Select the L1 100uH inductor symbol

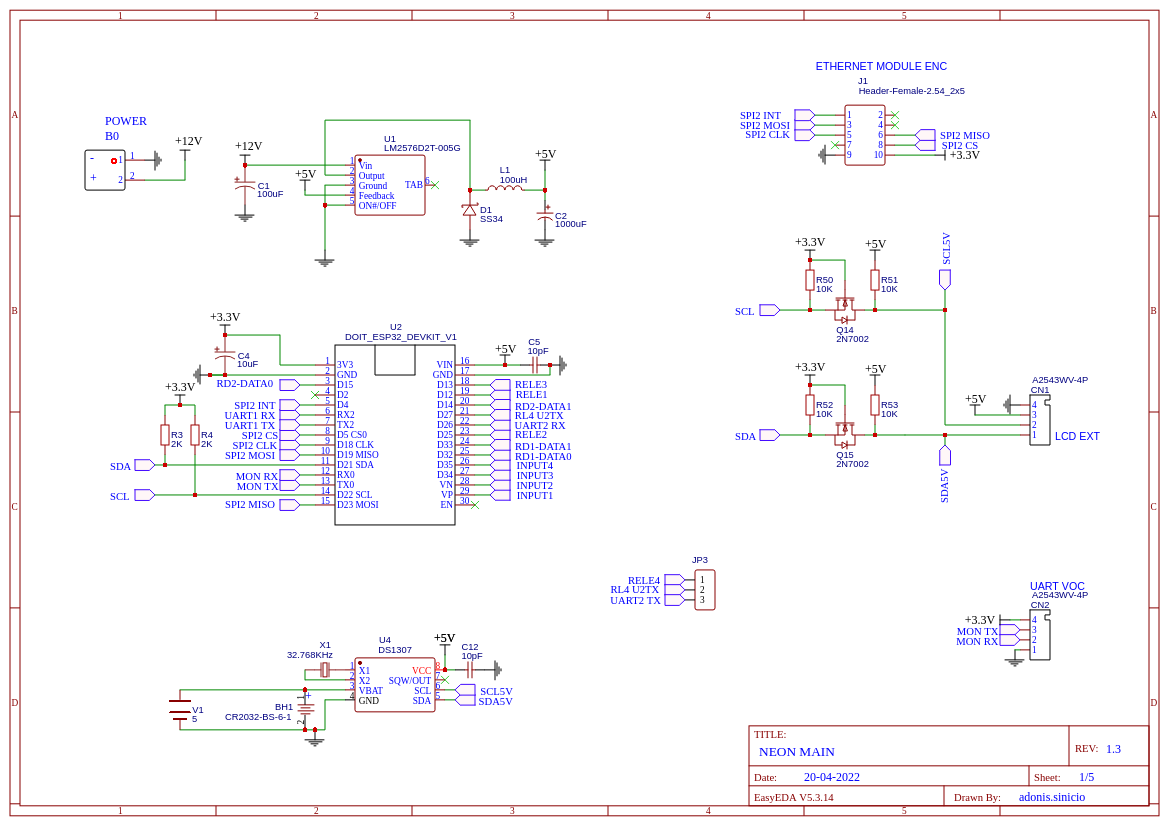pos(505,189)
